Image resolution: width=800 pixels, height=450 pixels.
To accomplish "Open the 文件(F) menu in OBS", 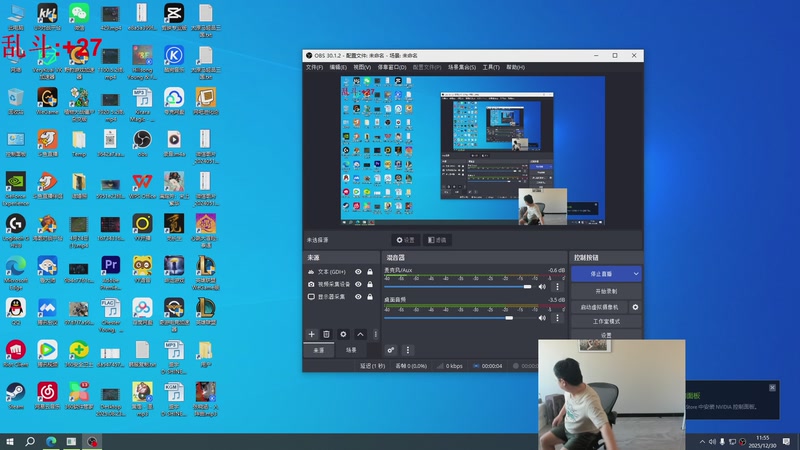I will coord(314,67).
